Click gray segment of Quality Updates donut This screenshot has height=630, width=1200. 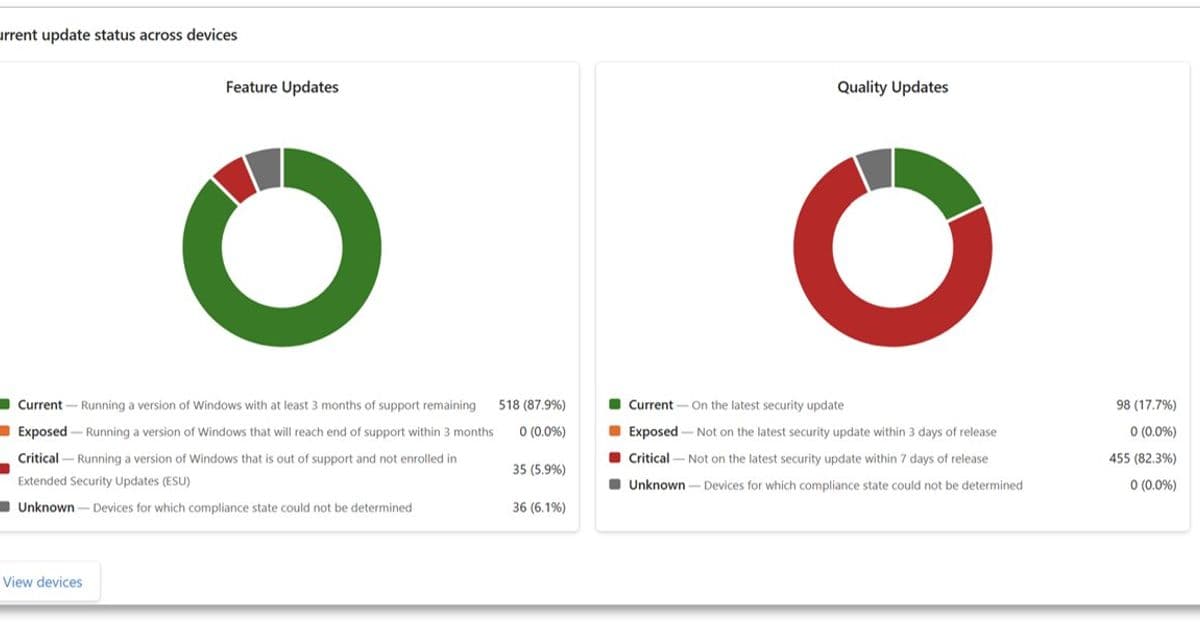tap(875, 168)
